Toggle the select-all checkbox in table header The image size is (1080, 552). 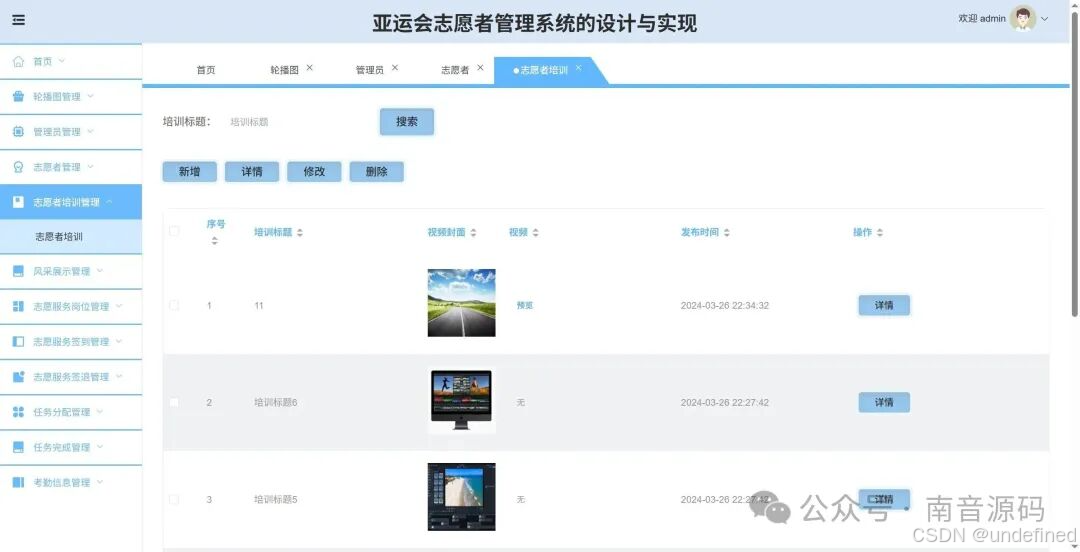coord(174,232)
